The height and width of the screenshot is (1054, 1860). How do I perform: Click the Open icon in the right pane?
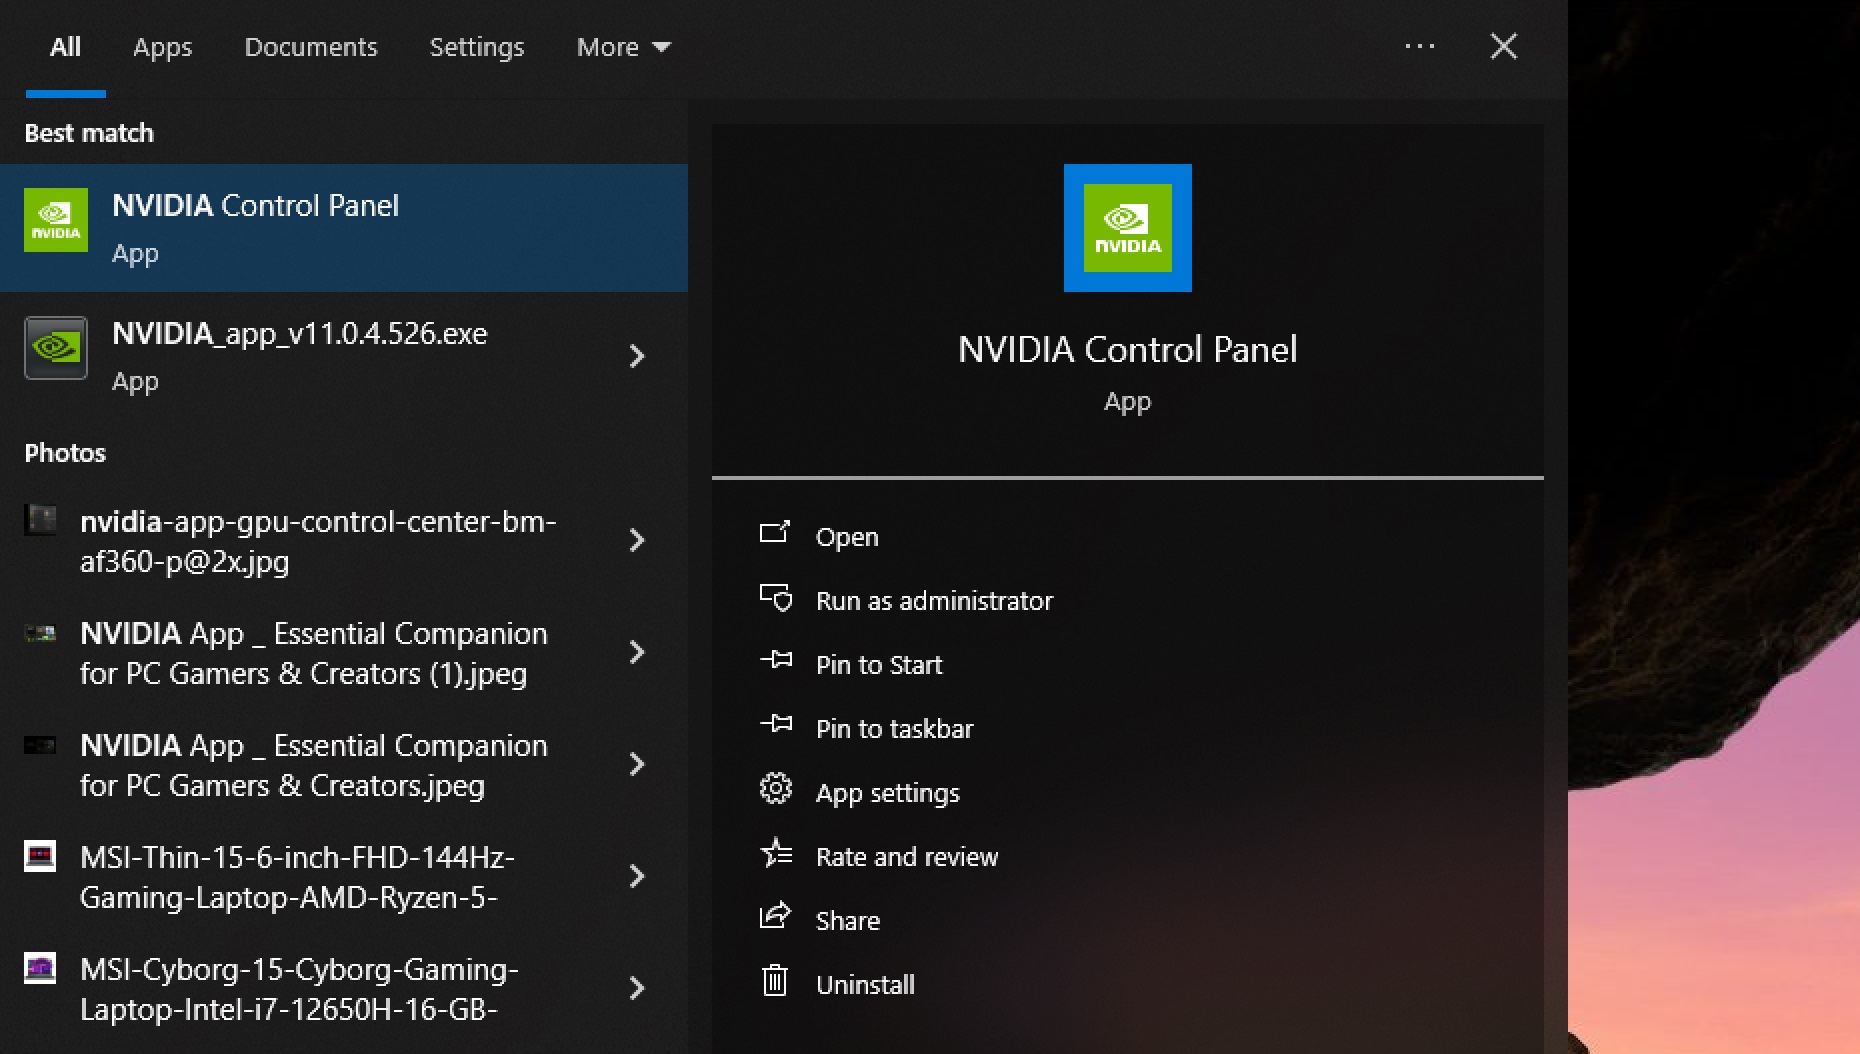coord(775,534)
